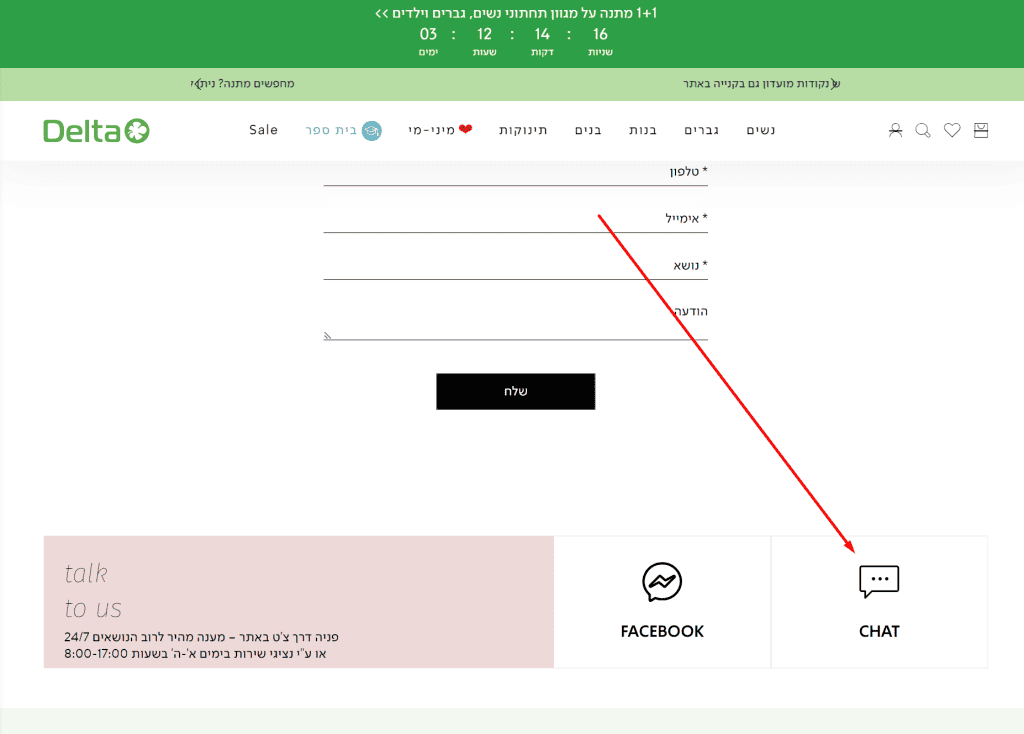1024x734 pixels.
Task: Open the Sale menu item
Action: [264, 130]
